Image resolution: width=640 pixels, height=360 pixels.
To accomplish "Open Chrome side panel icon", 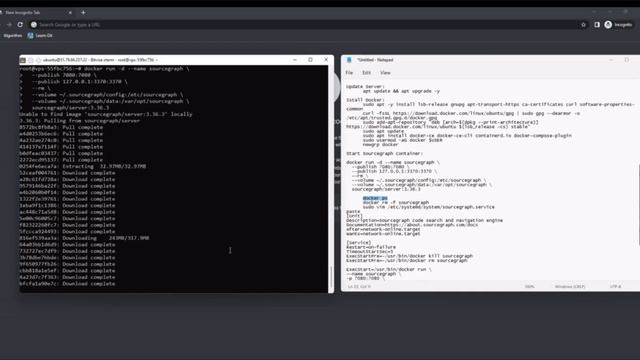I will click(597, 24).
